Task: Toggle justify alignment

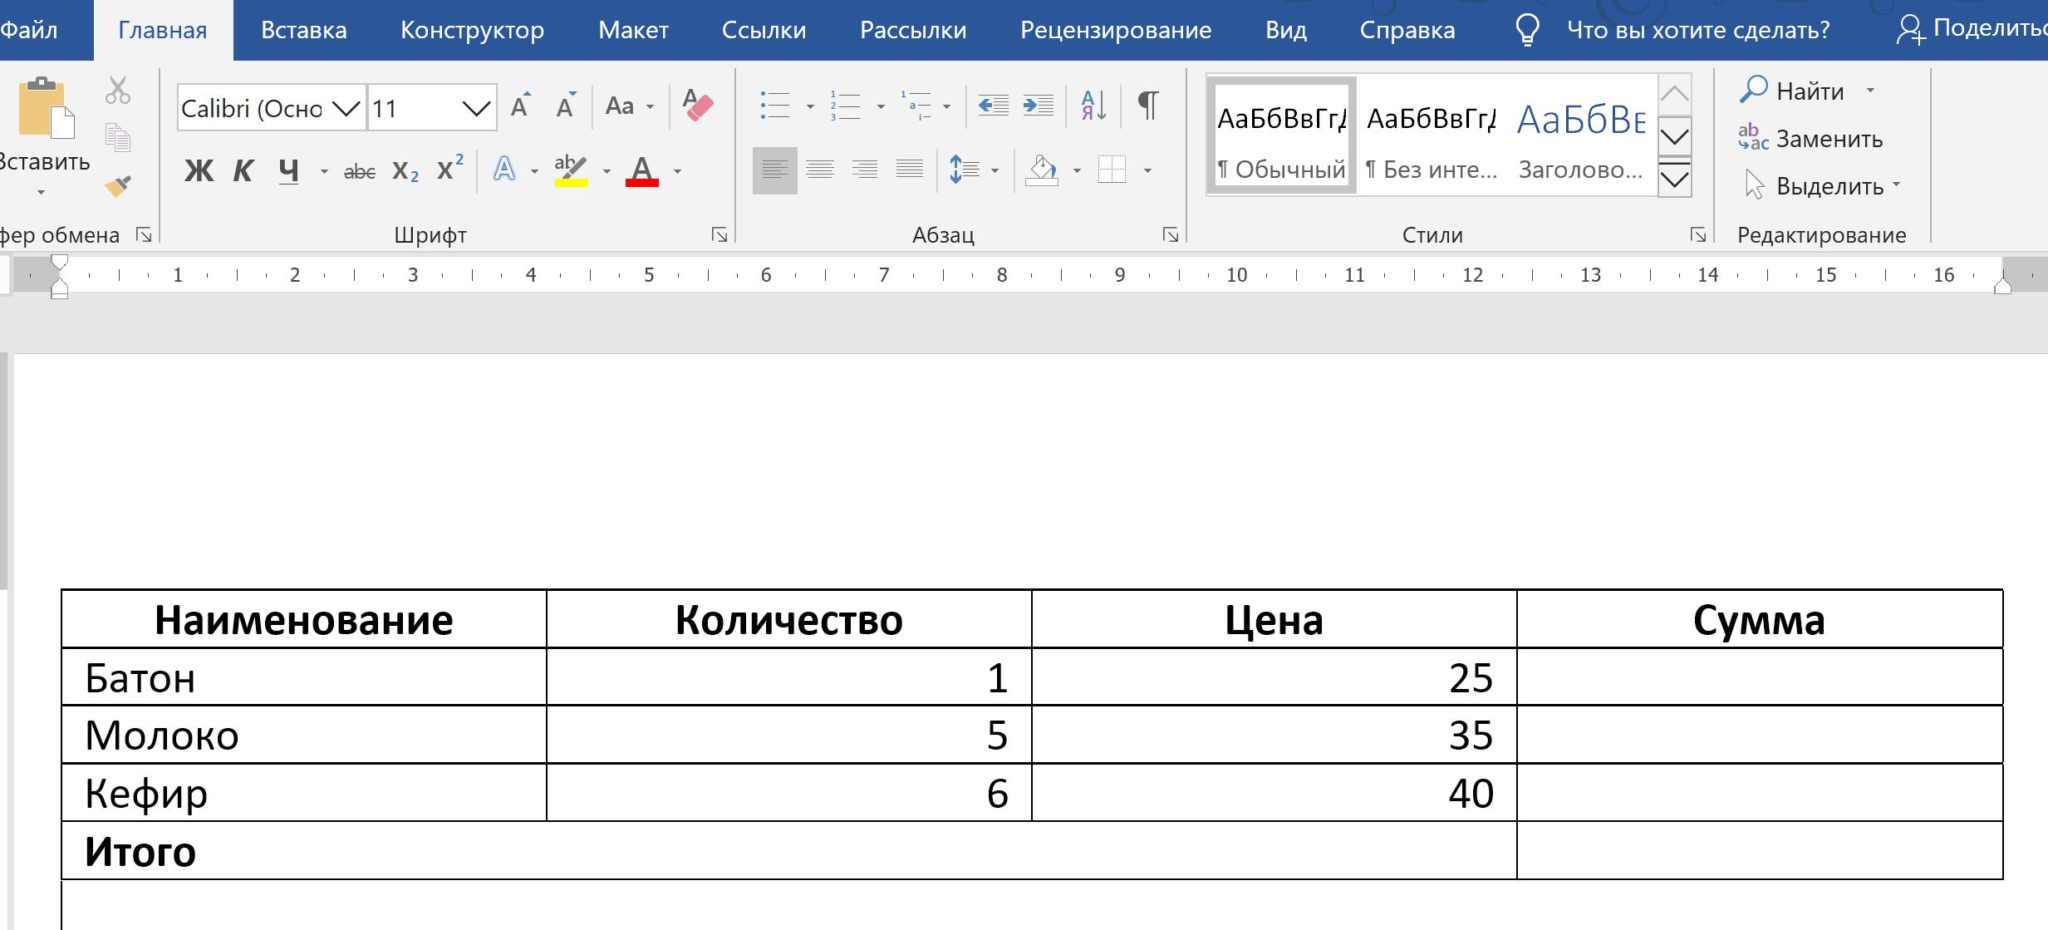Action: tap(910, 170)
